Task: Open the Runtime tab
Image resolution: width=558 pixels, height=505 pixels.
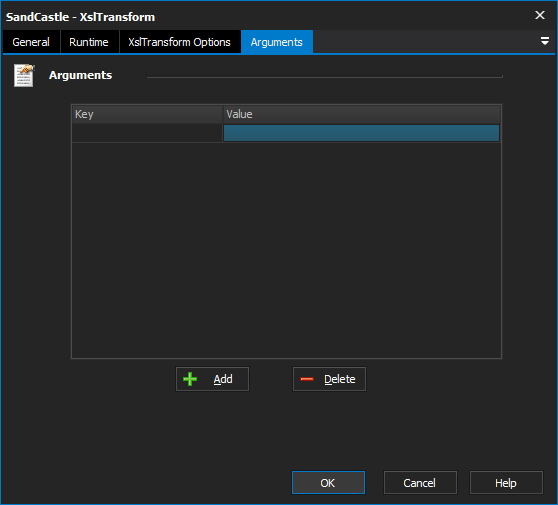Action: [89, 42]
